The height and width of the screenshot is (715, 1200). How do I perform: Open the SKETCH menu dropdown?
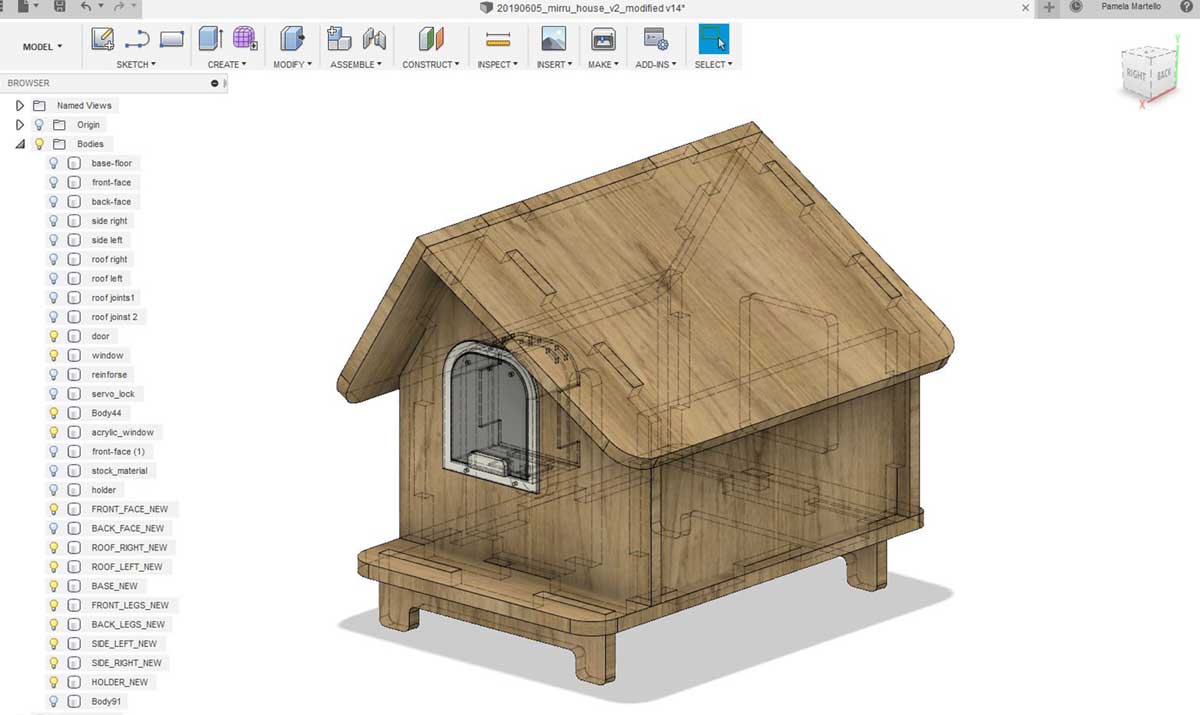(x=136, y=64)
